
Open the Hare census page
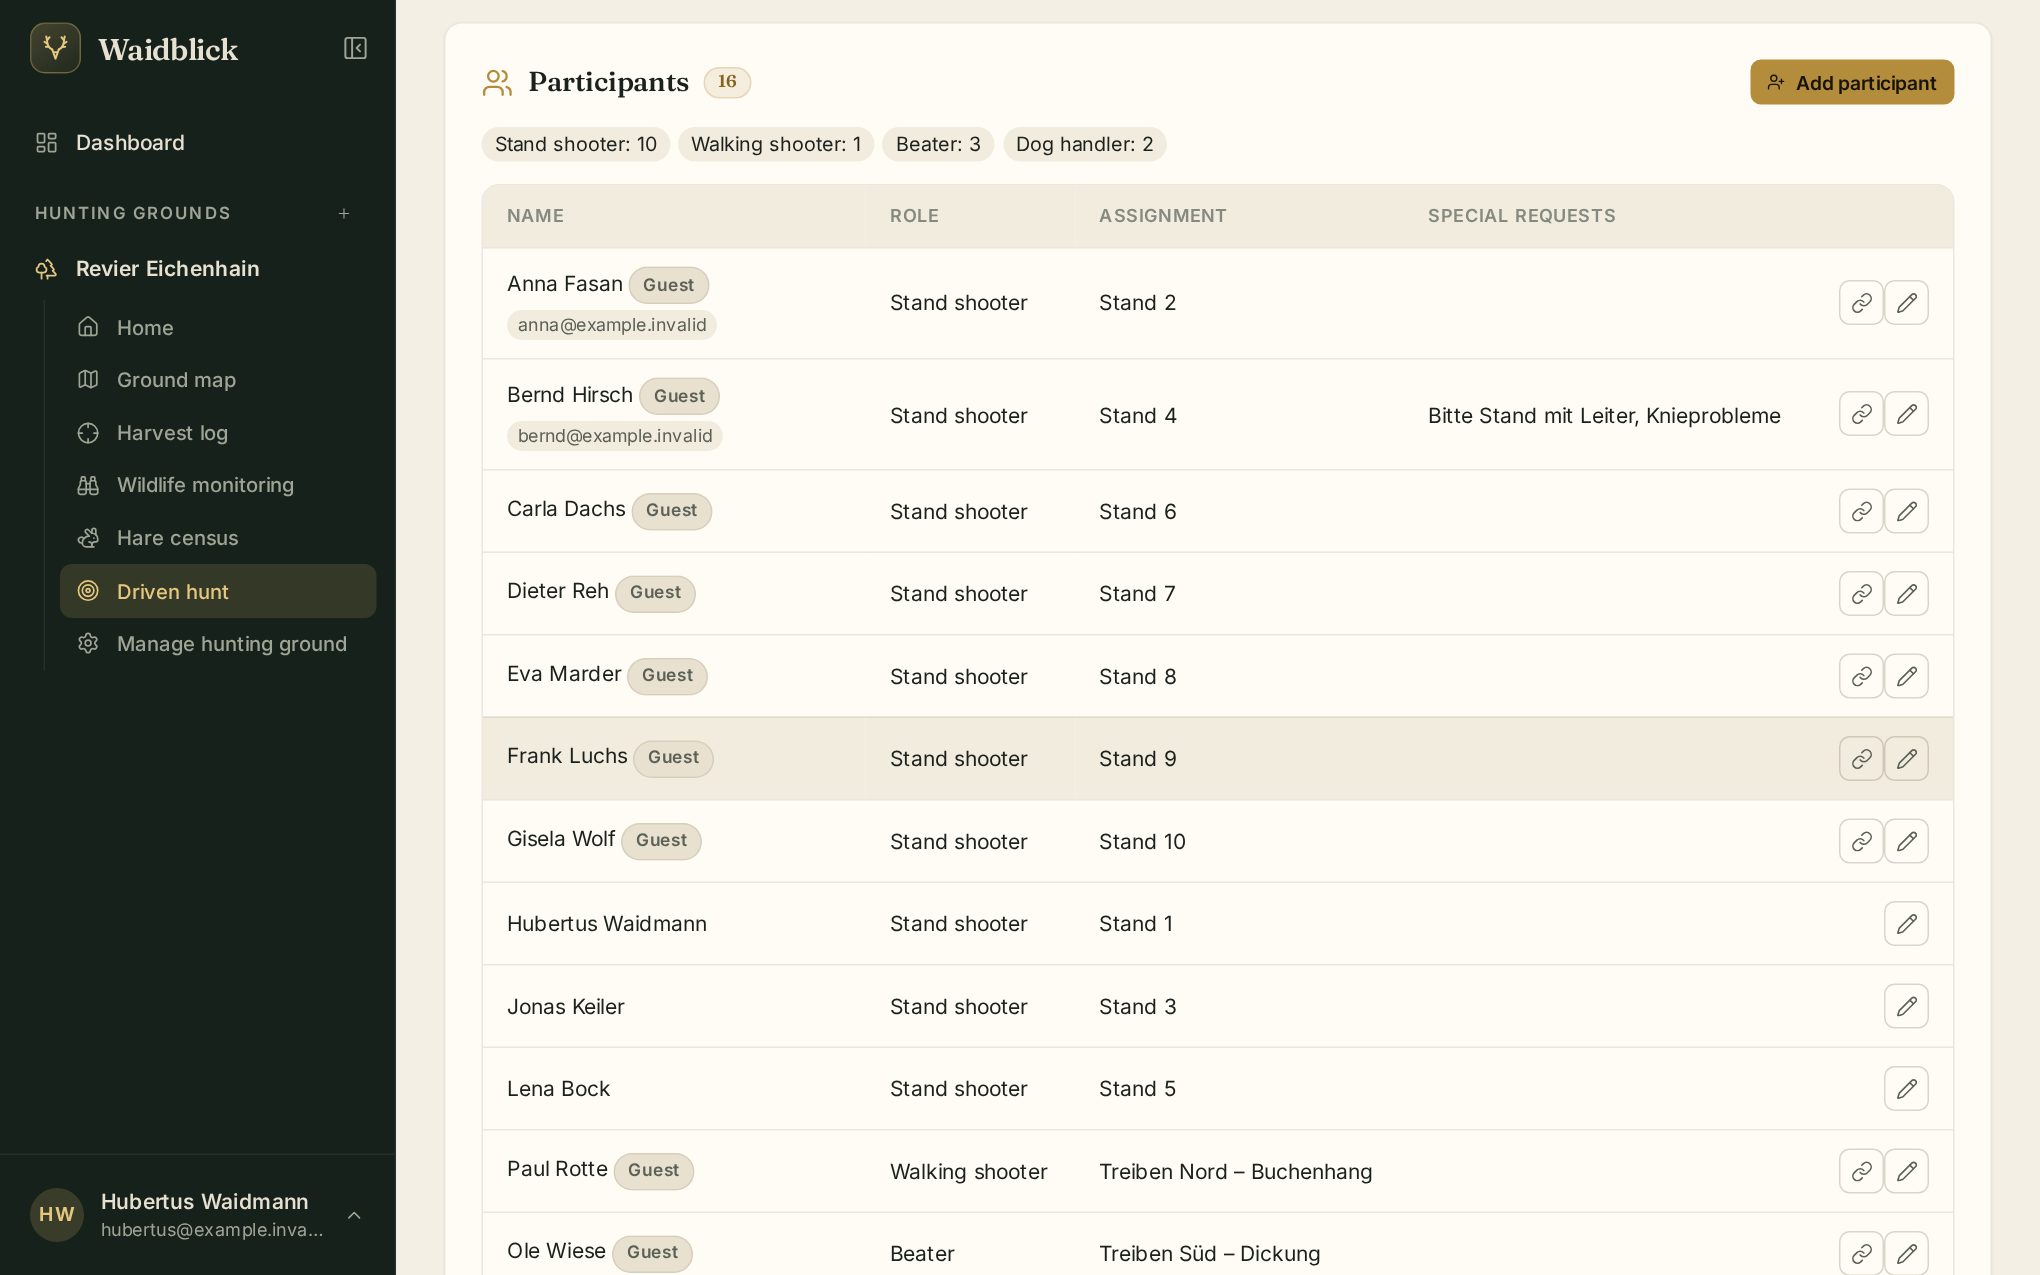(218, 538)
